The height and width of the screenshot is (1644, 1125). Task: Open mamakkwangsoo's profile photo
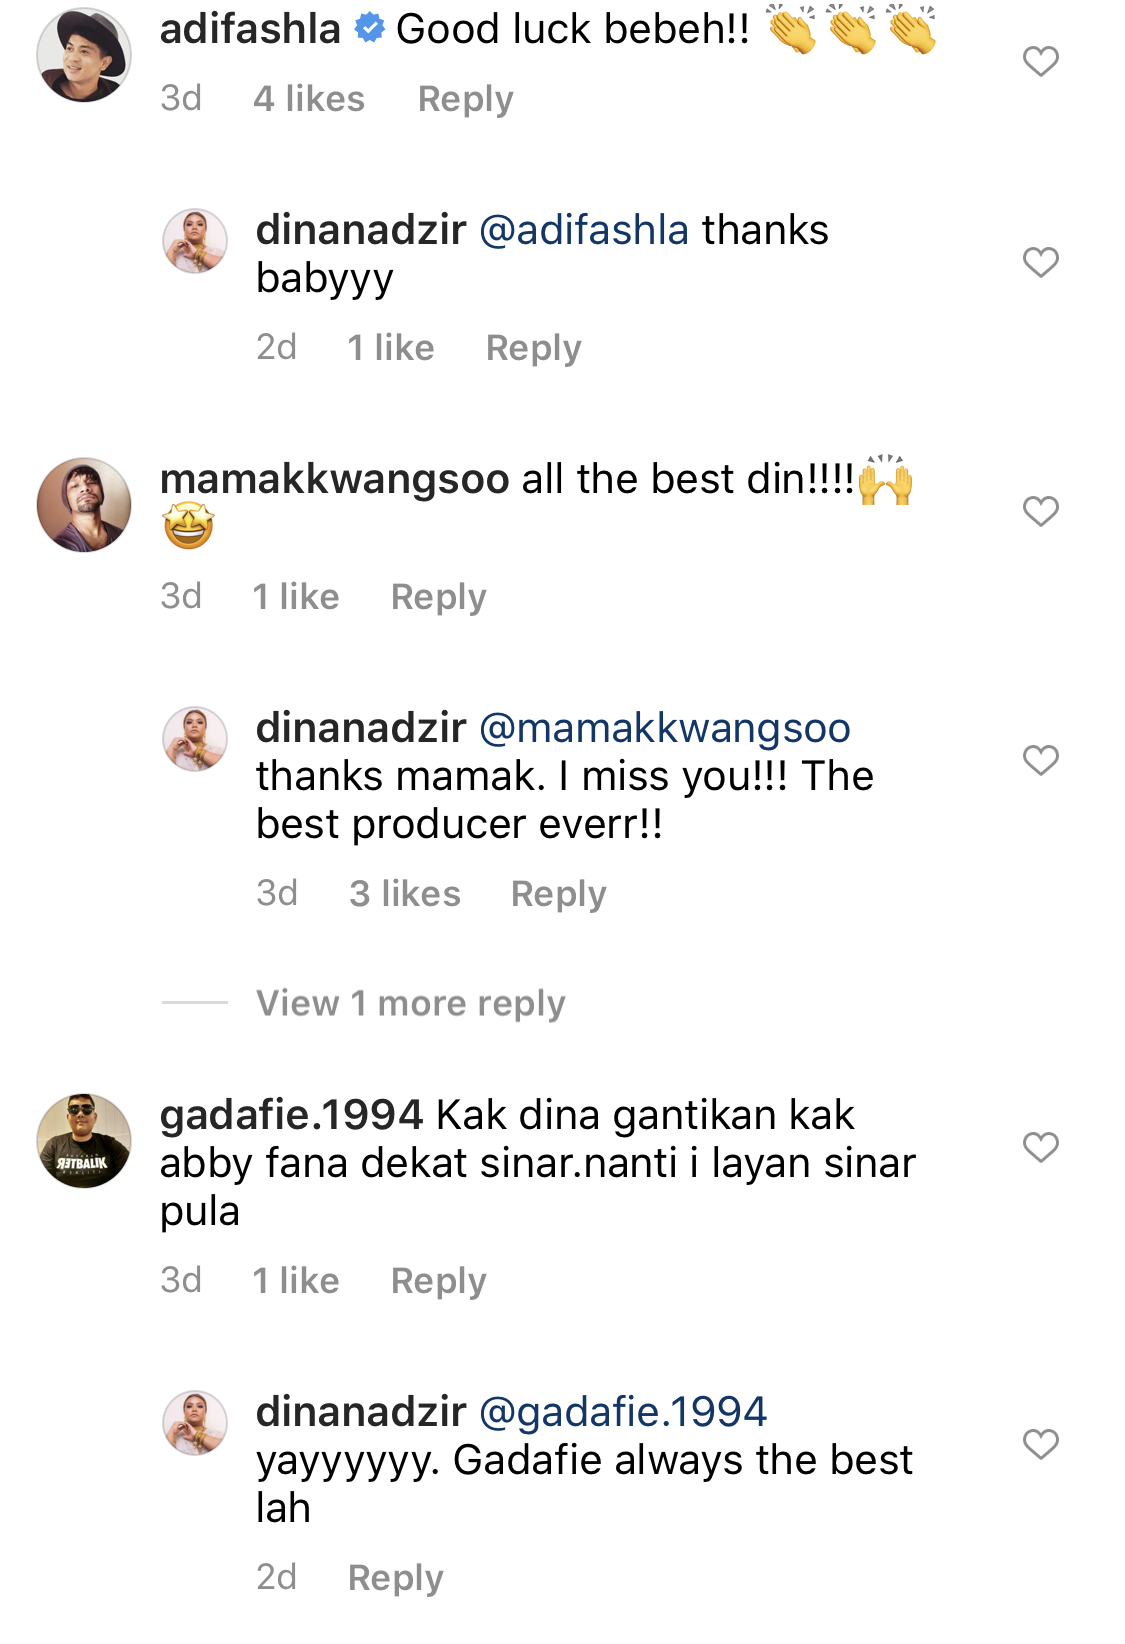pyautogui.click(x=84, y=505)
